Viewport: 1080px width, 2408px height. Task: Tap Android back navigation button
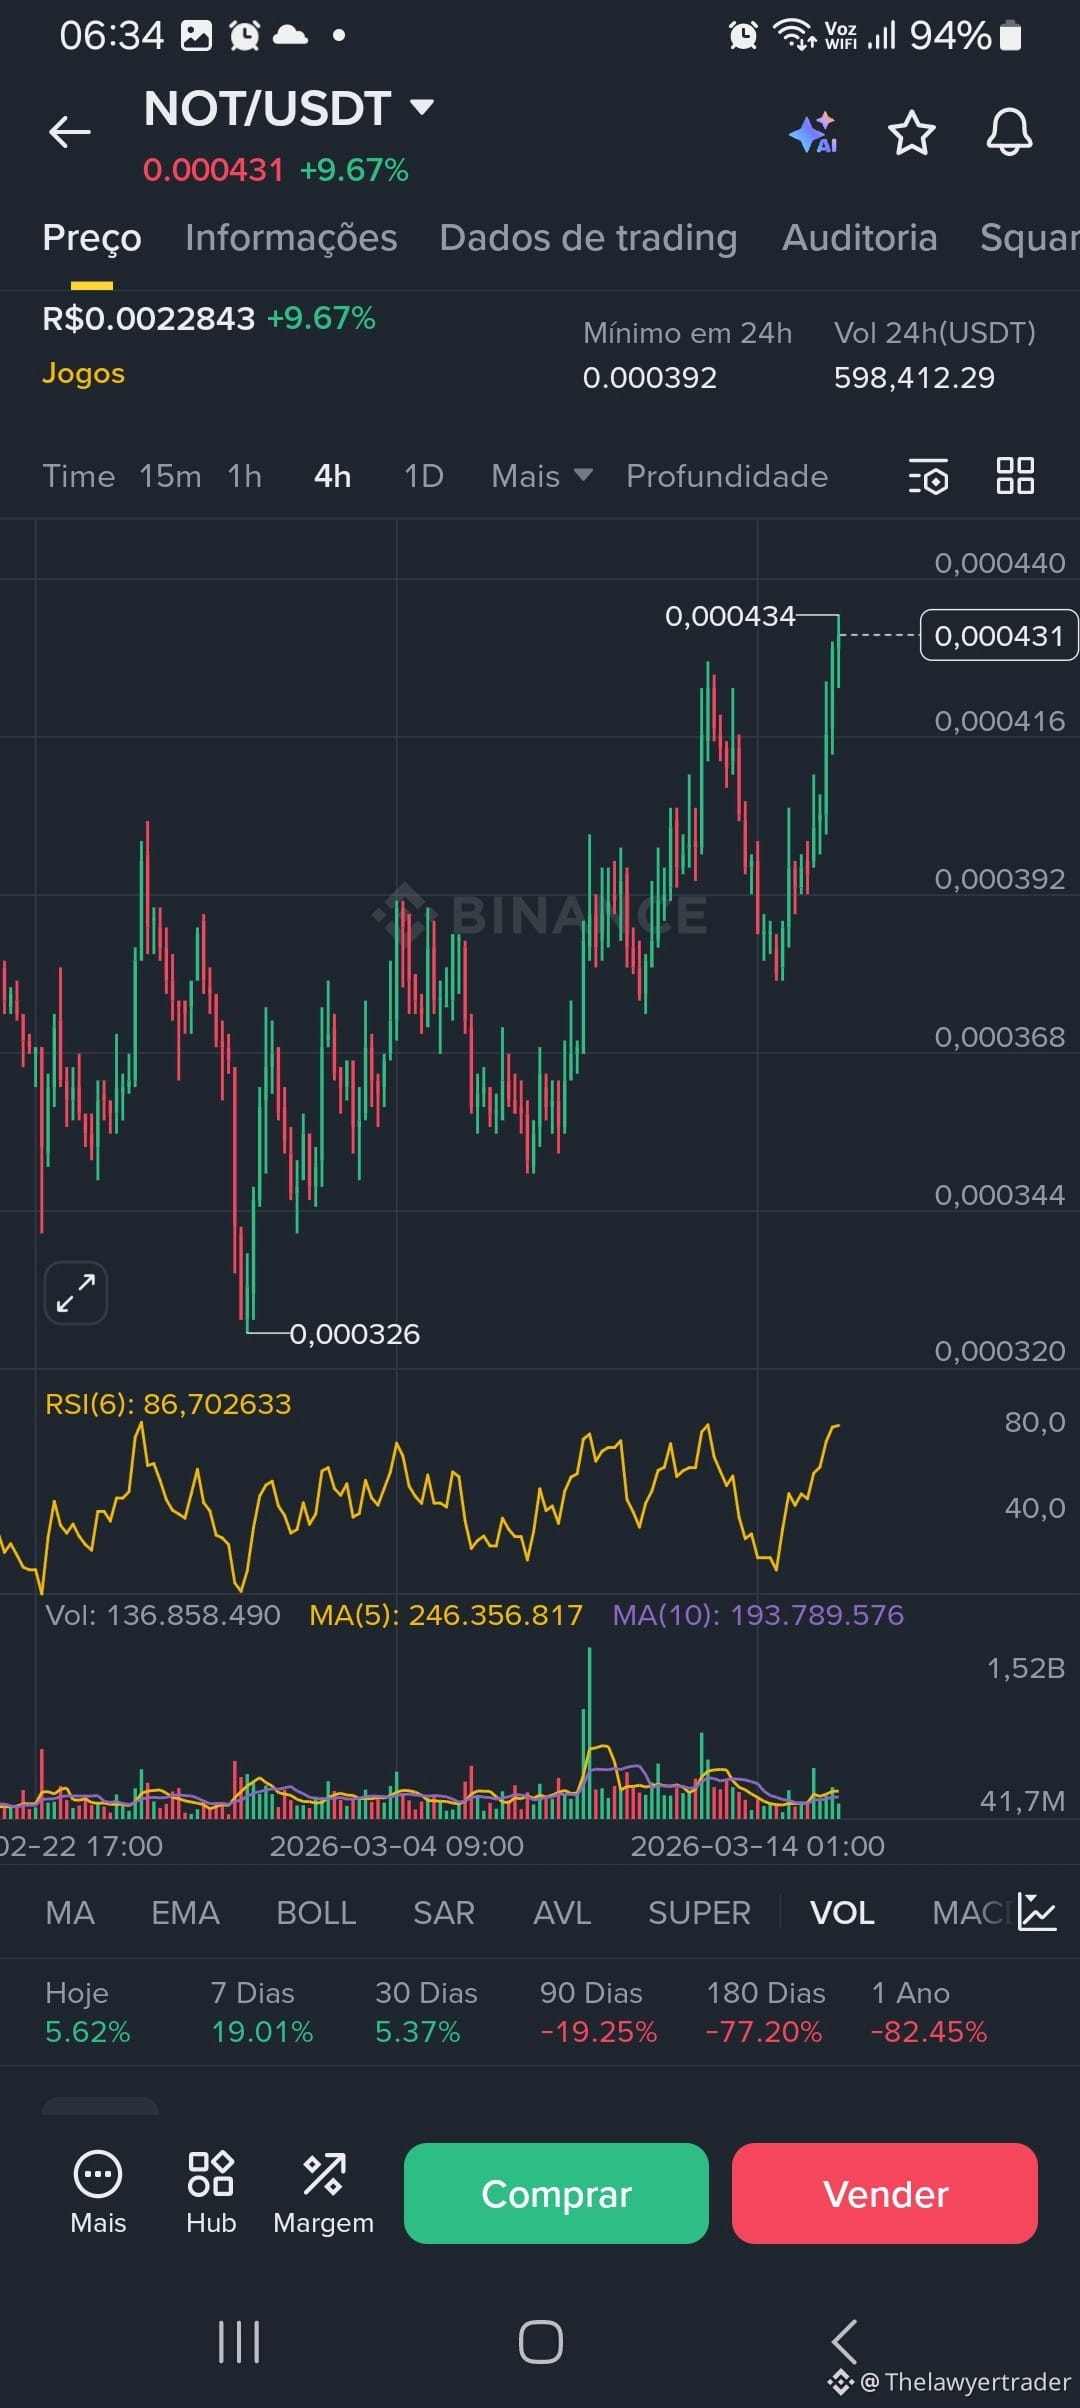tap(845, 2342)
